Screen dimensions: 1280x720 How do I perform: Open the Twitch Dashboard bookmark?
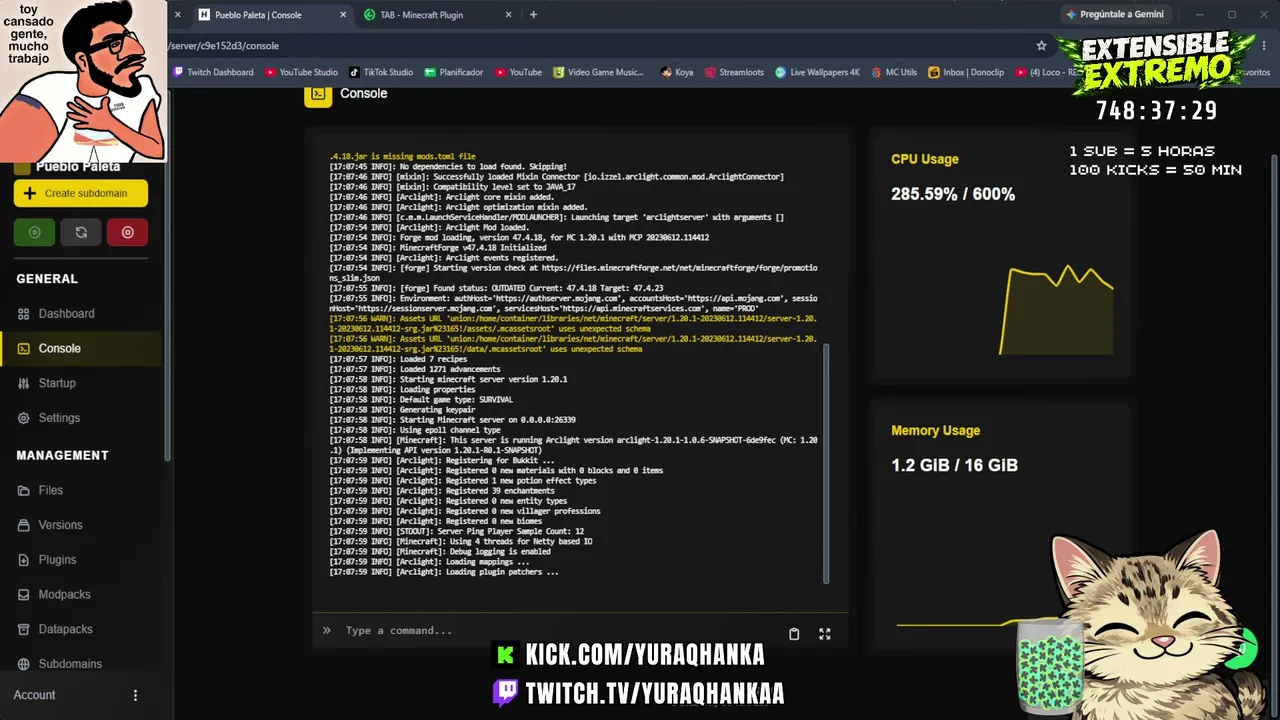[213, 72]
